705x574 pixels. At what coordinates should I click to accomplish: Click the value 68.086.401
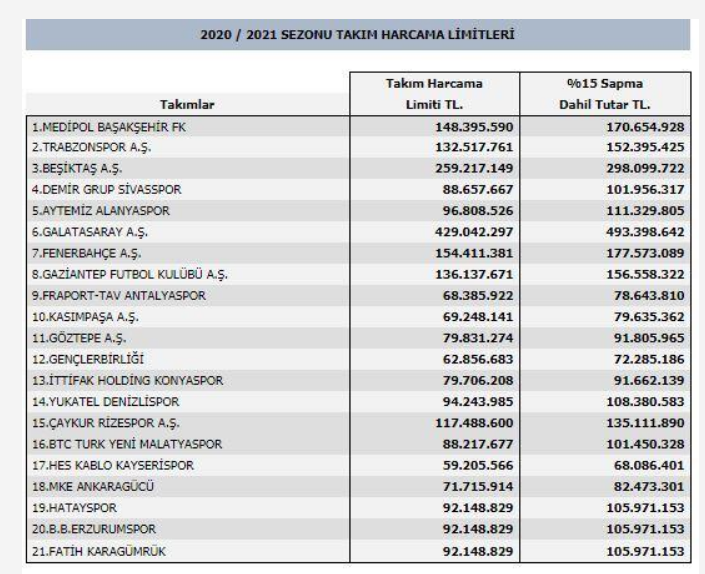pos(649,465)
